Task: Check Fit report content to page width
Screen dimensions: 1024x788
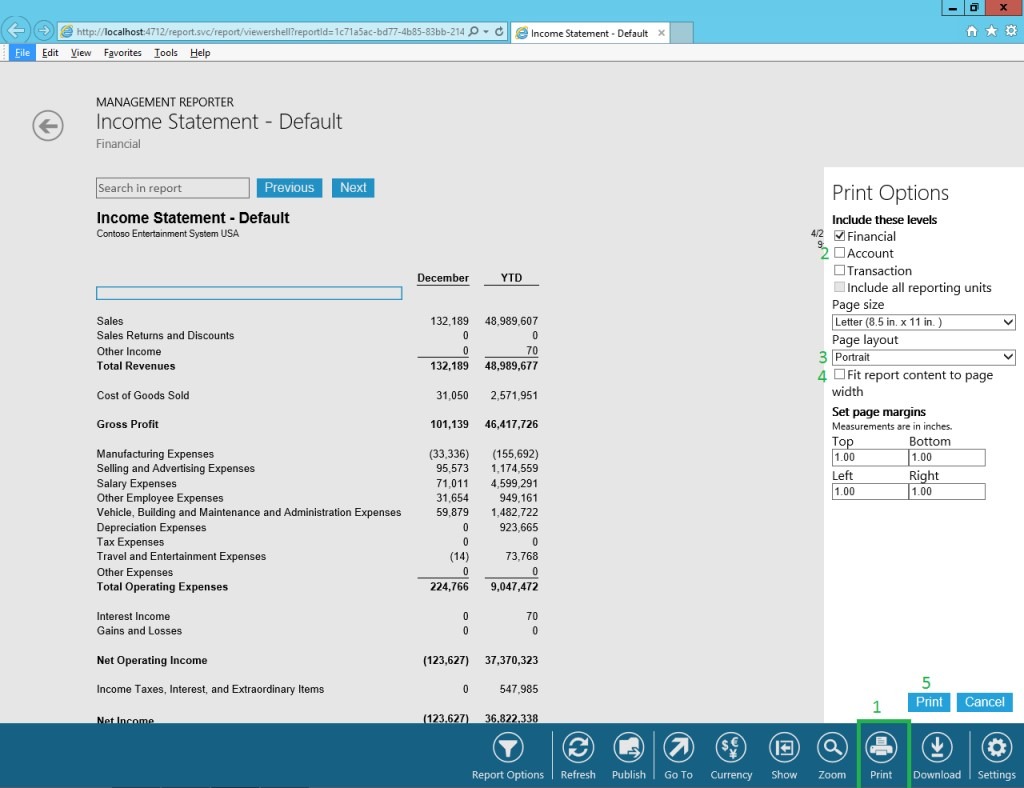Action: point(838,375)
